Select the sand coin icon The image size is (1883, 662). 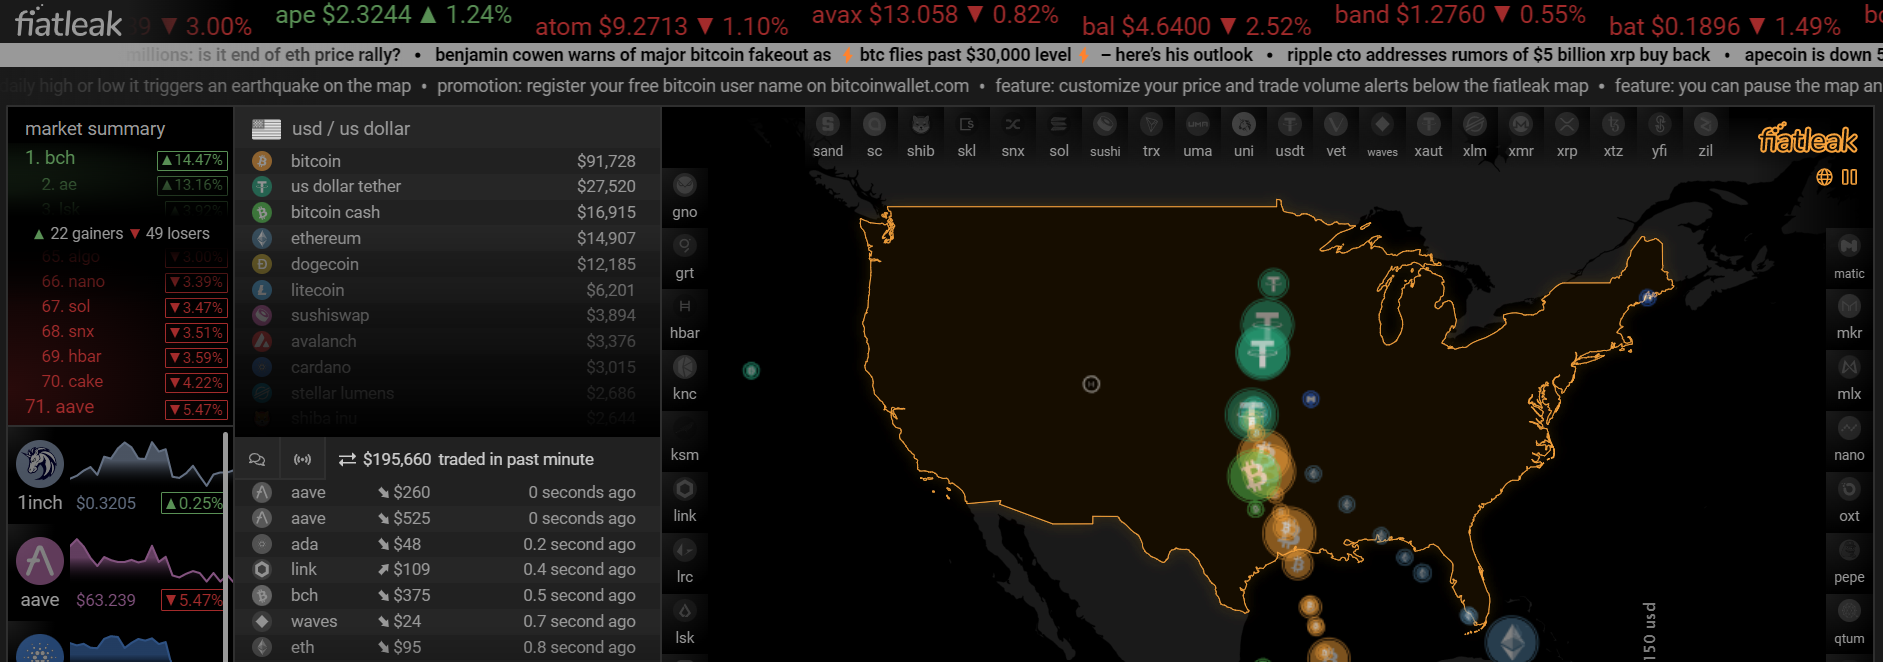coord(827,125)
